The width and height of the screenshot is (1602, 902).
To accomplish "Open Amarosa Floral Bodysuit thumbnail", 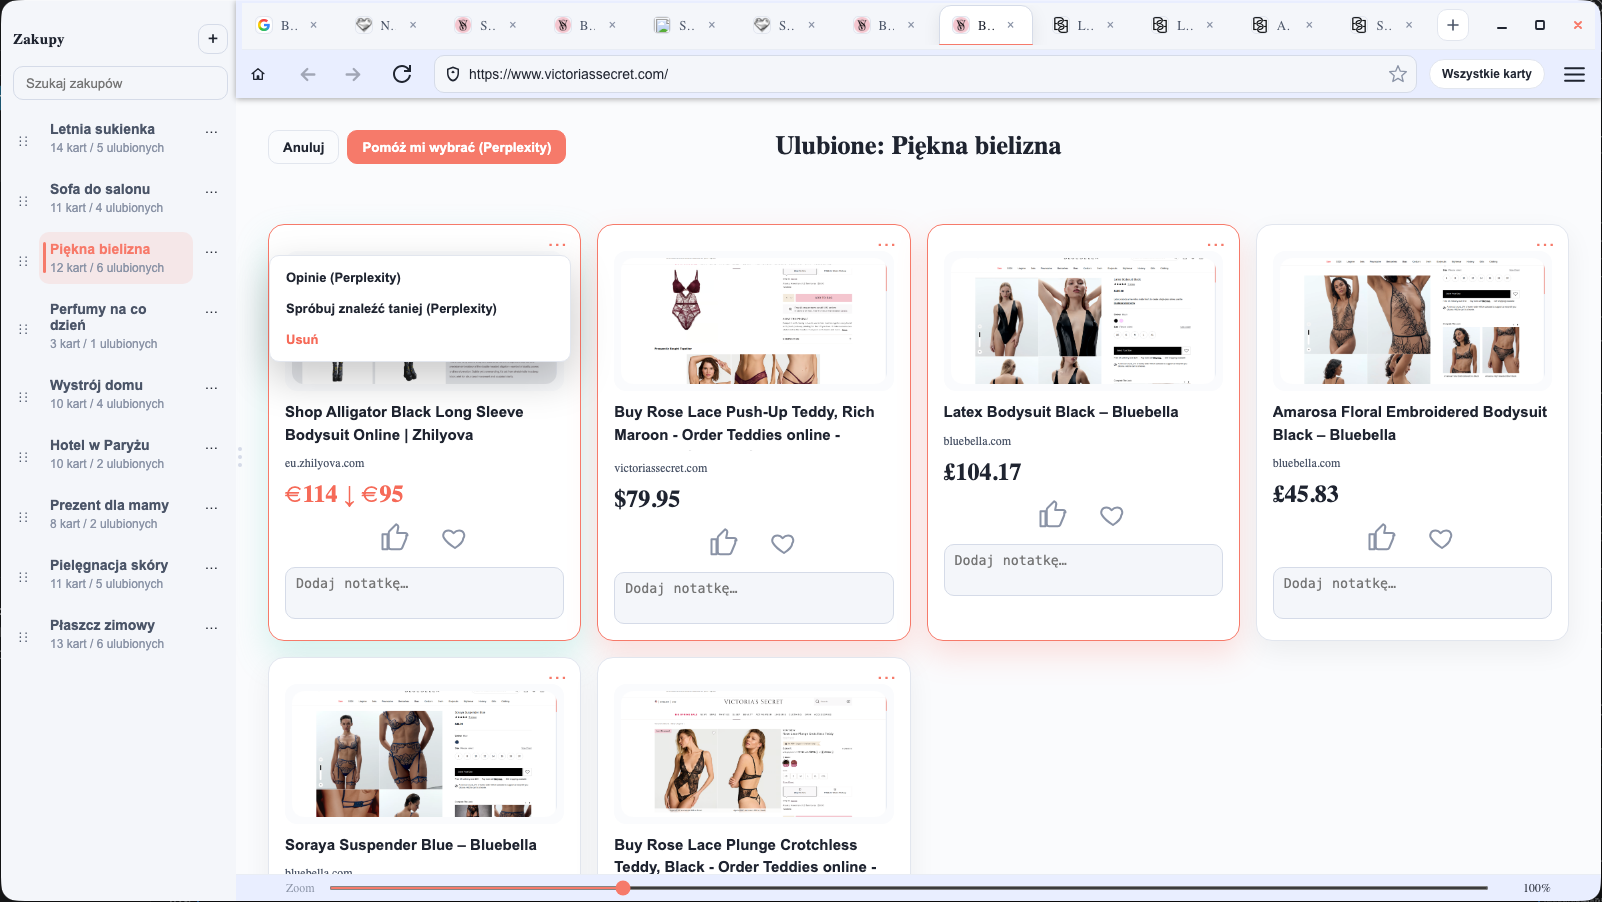I will click(1412, 320).
